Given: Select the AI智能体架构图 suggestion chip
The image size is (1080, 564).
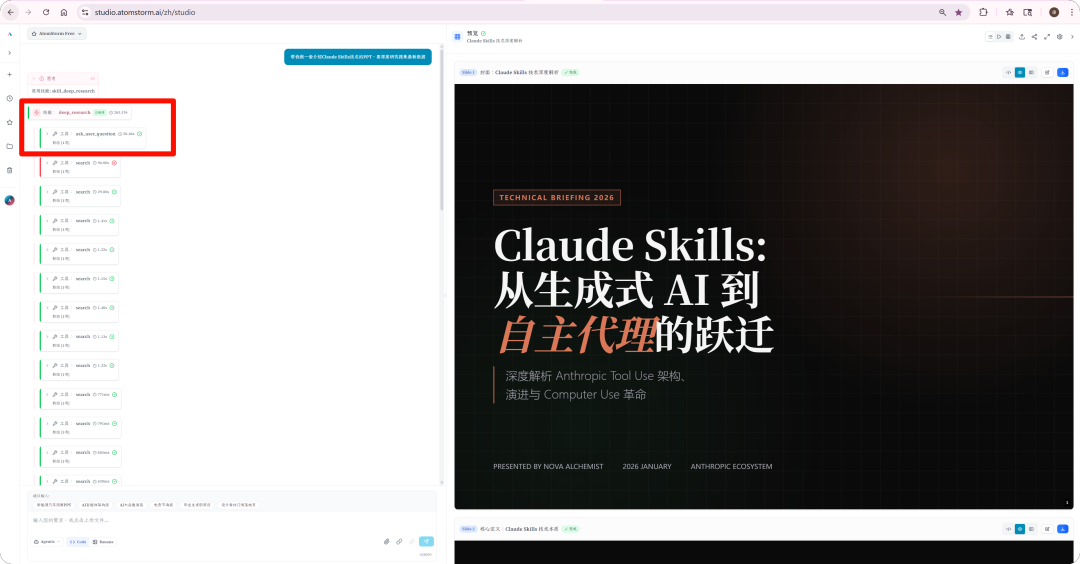Looking at the screenshot, I should pos(96,505).
